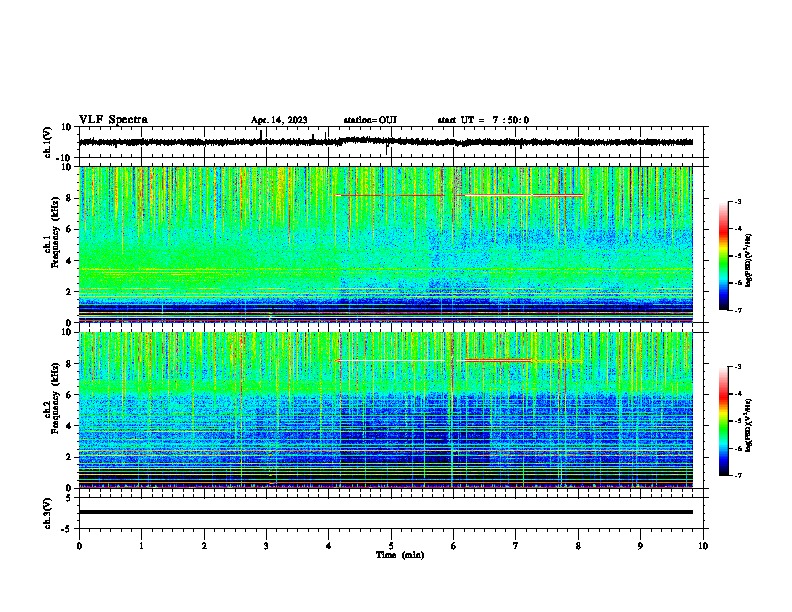Image resolution: width=792 pixels, height=612 pixels.
Task: Click the ch.2 color scale bar
Action: click(x=723, y=421)
